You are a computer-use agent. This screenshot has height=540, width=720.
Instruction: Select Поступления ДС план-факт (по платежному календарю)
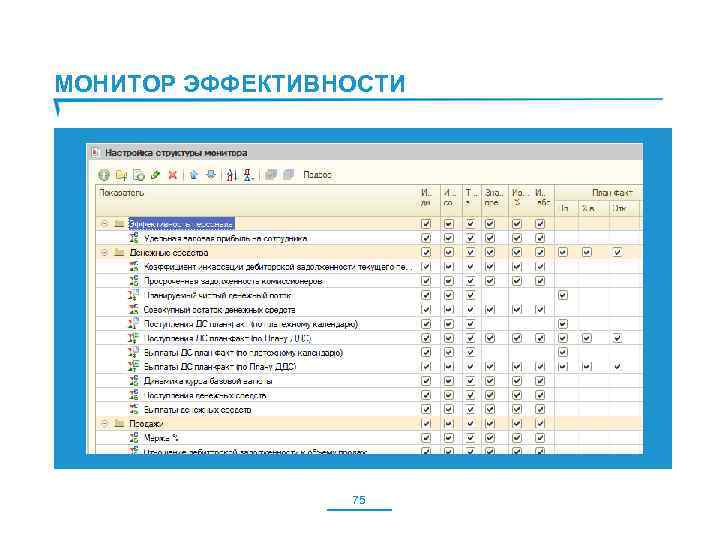251,324
